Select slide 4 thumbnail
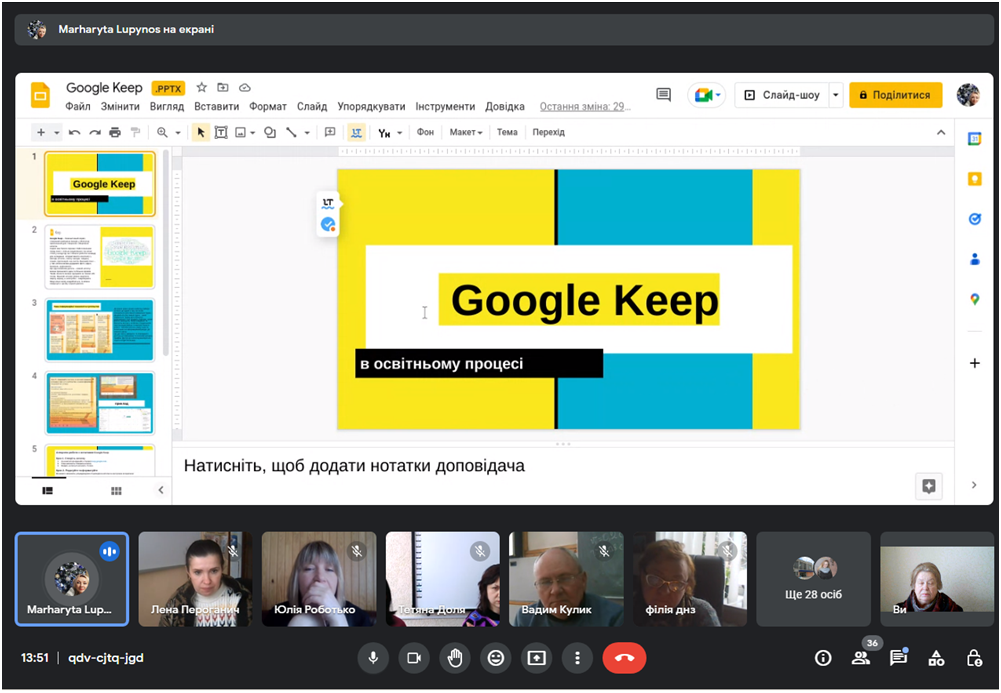1001x693 pixels. [x=100, y=403]
